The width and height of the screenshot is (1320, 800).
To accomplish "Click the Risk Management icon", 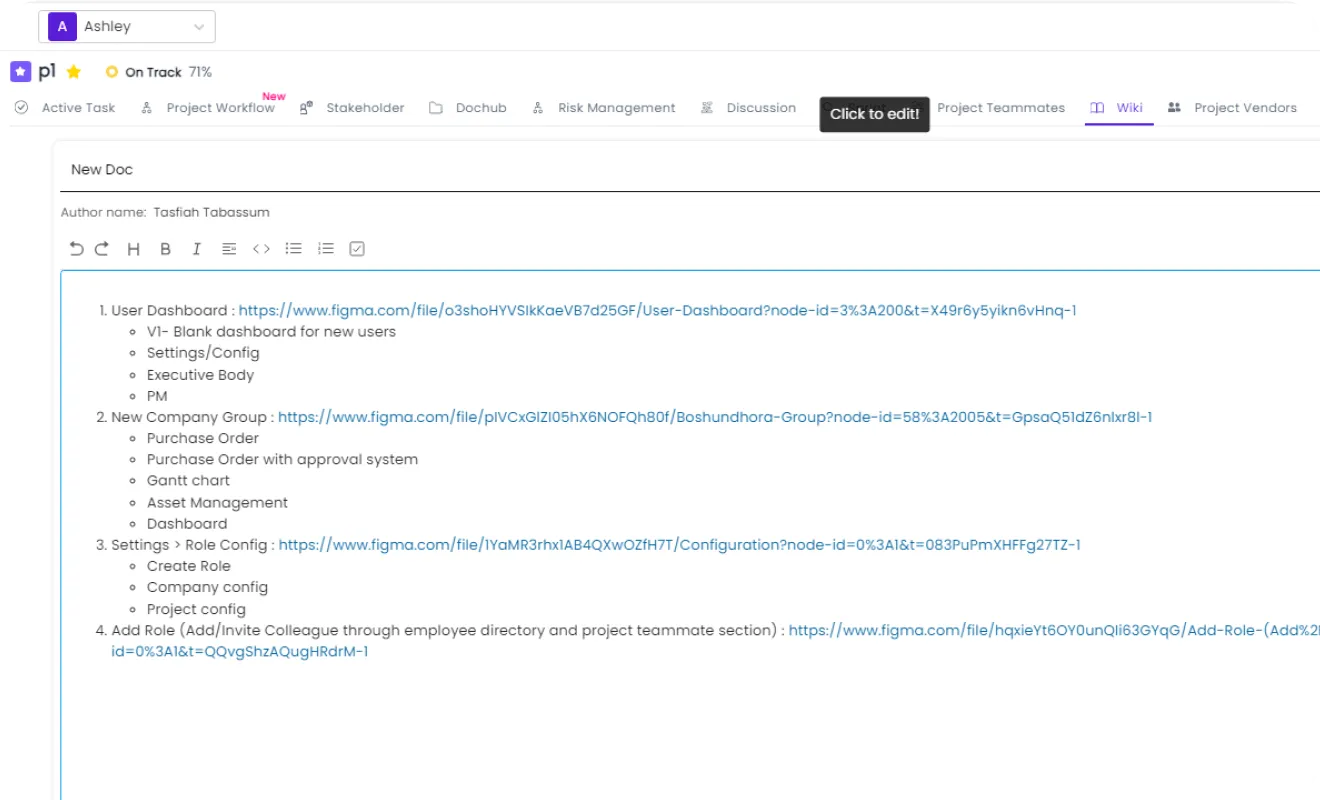I will (538, 108).
